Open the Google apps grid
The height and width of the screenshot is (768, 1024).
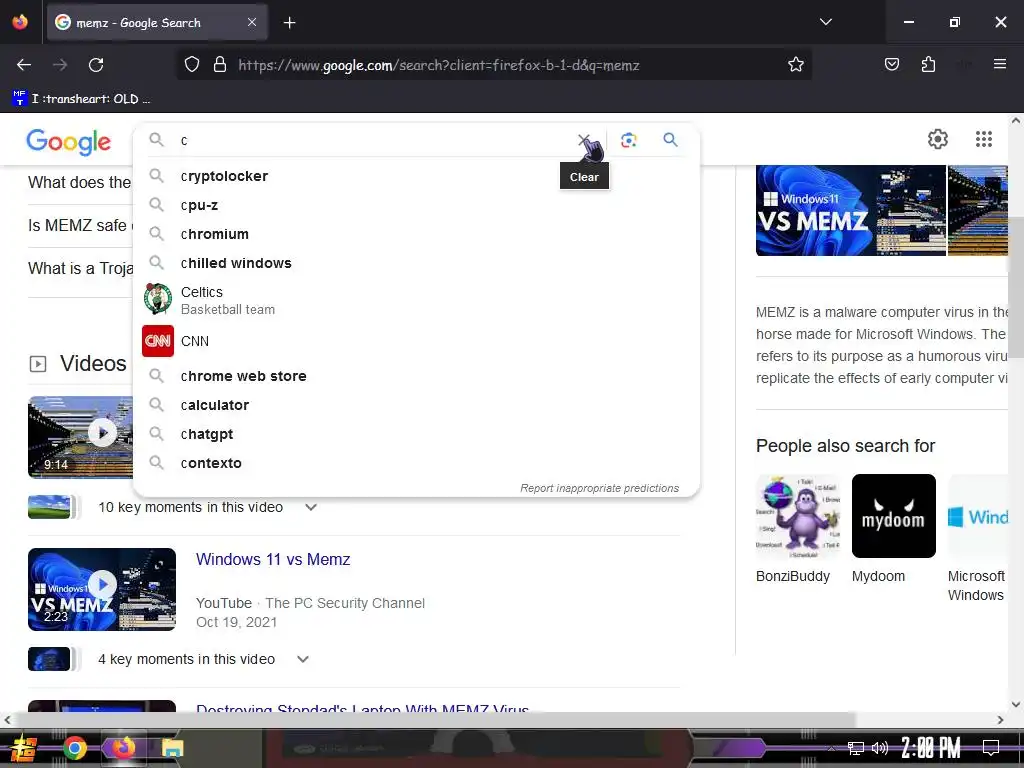point(984,139)
